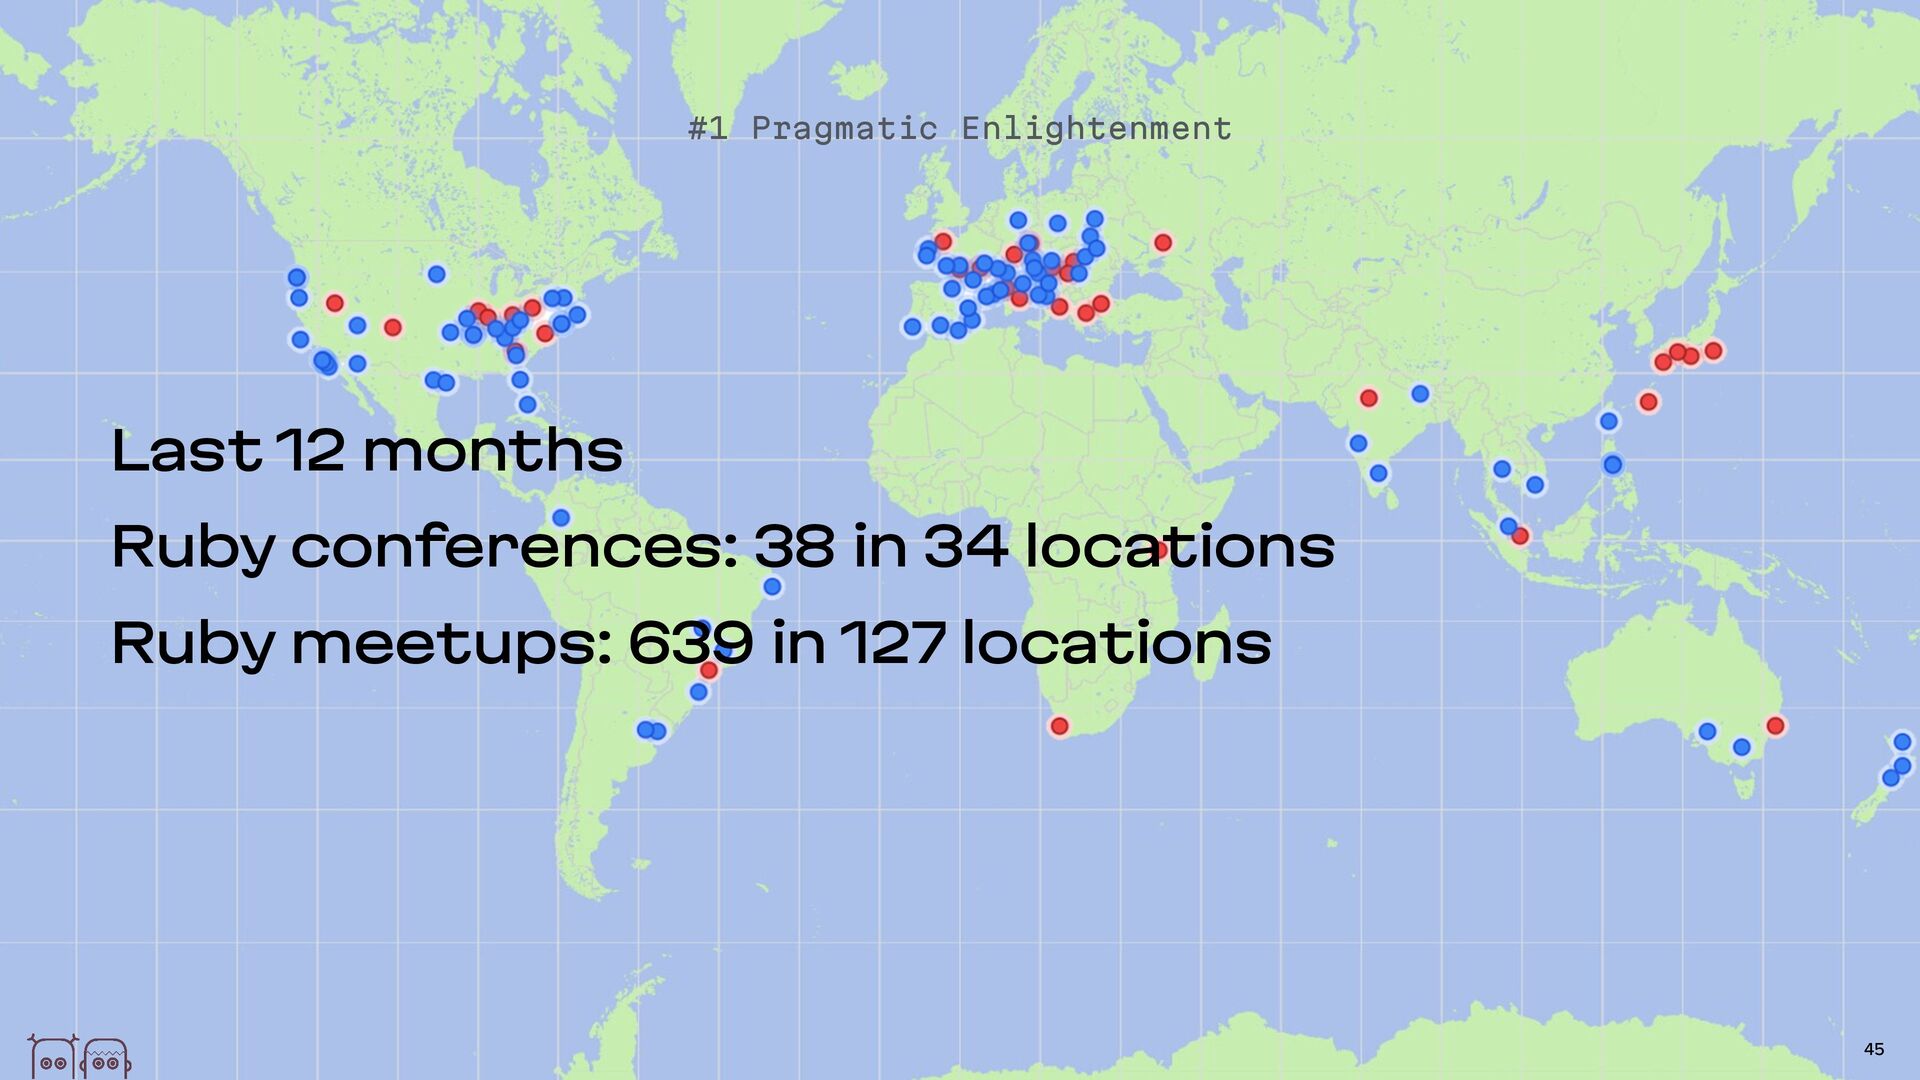1920x1080 pixels.
Task: Click the blue marker in Bangladesh
Action: pyautogui.click(x=1420, y=394)
